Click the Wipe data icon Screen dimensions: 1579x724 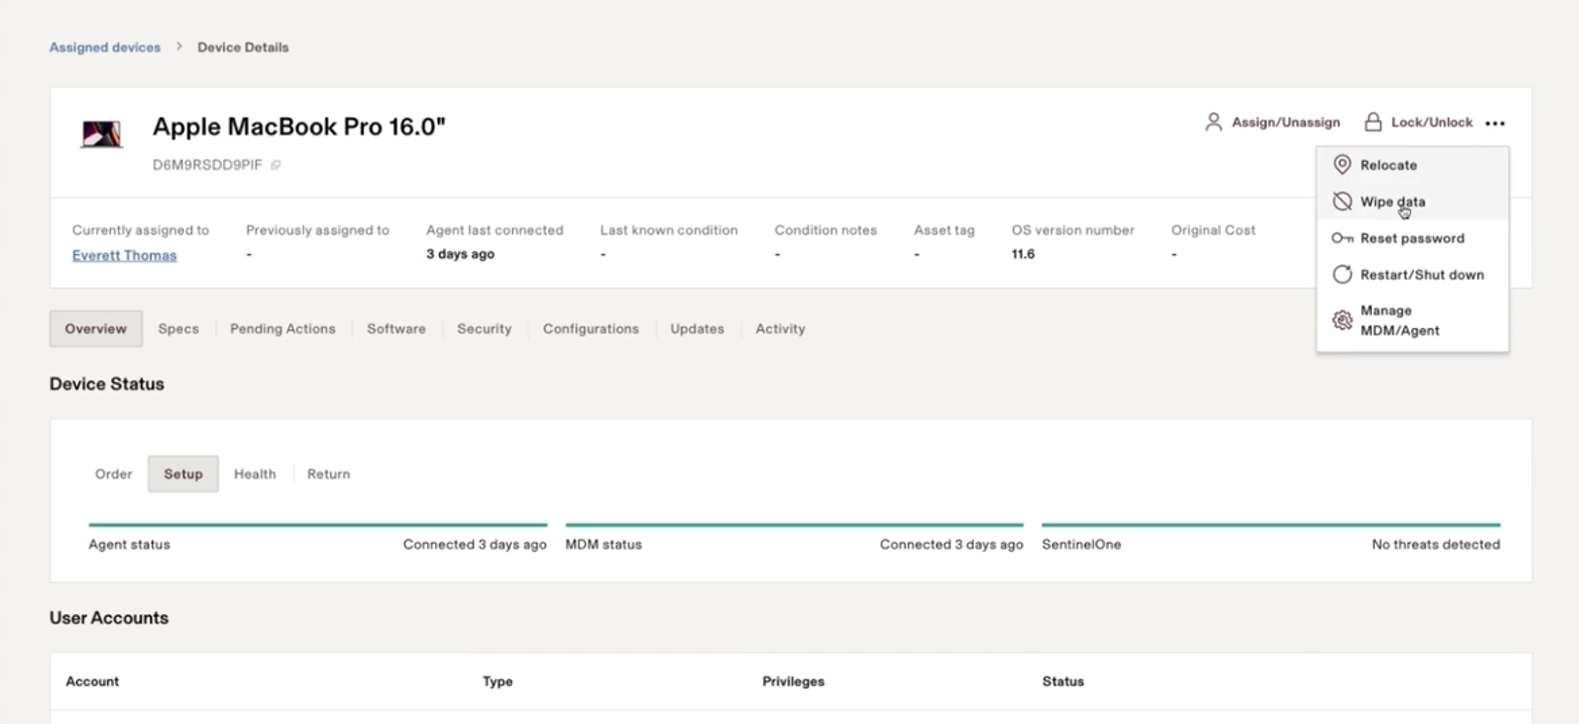[x=1342, y=202]
